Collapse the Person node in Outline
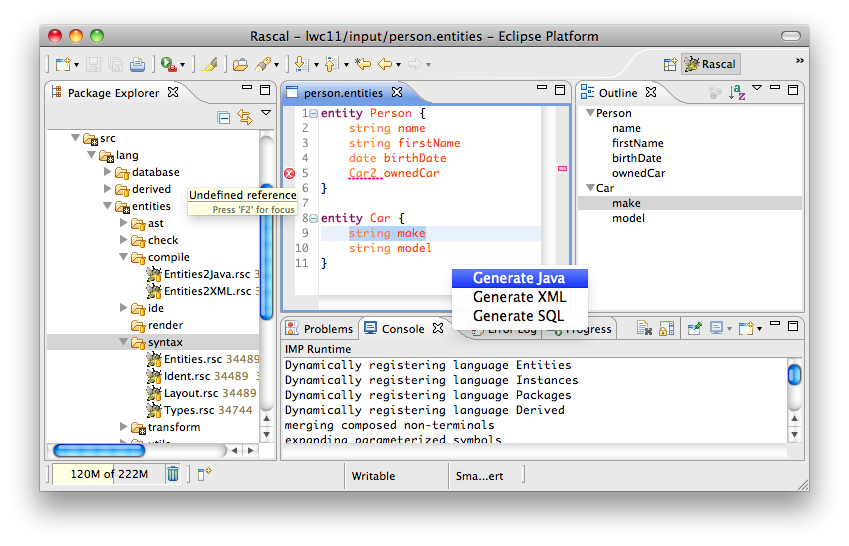This screenshot has height=546, width=849. 590,113
